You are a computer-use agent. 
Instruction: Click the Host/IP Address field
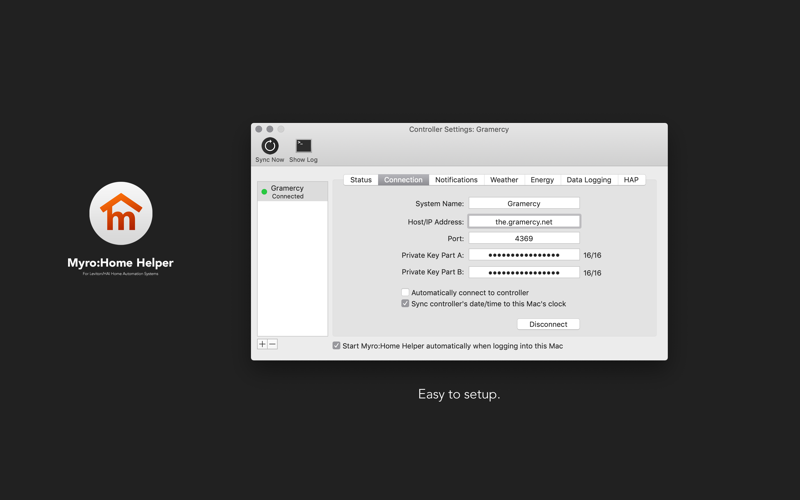point(524,222)
